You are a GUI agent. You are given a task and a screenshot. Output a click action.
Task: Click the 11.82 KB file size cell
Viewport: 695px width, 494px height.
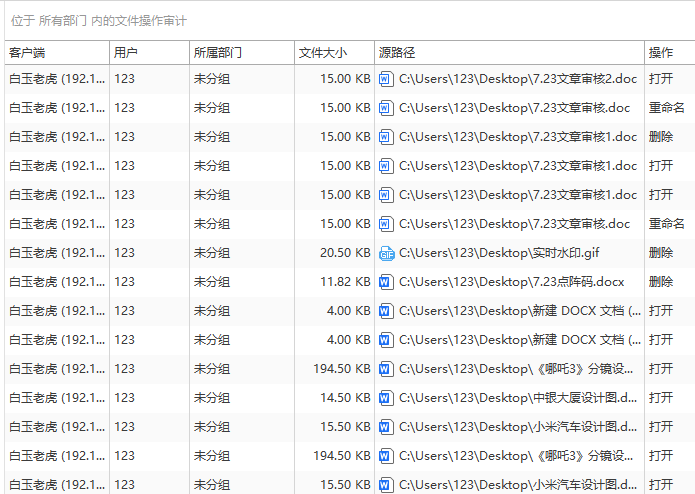click(x=345, y=282)
